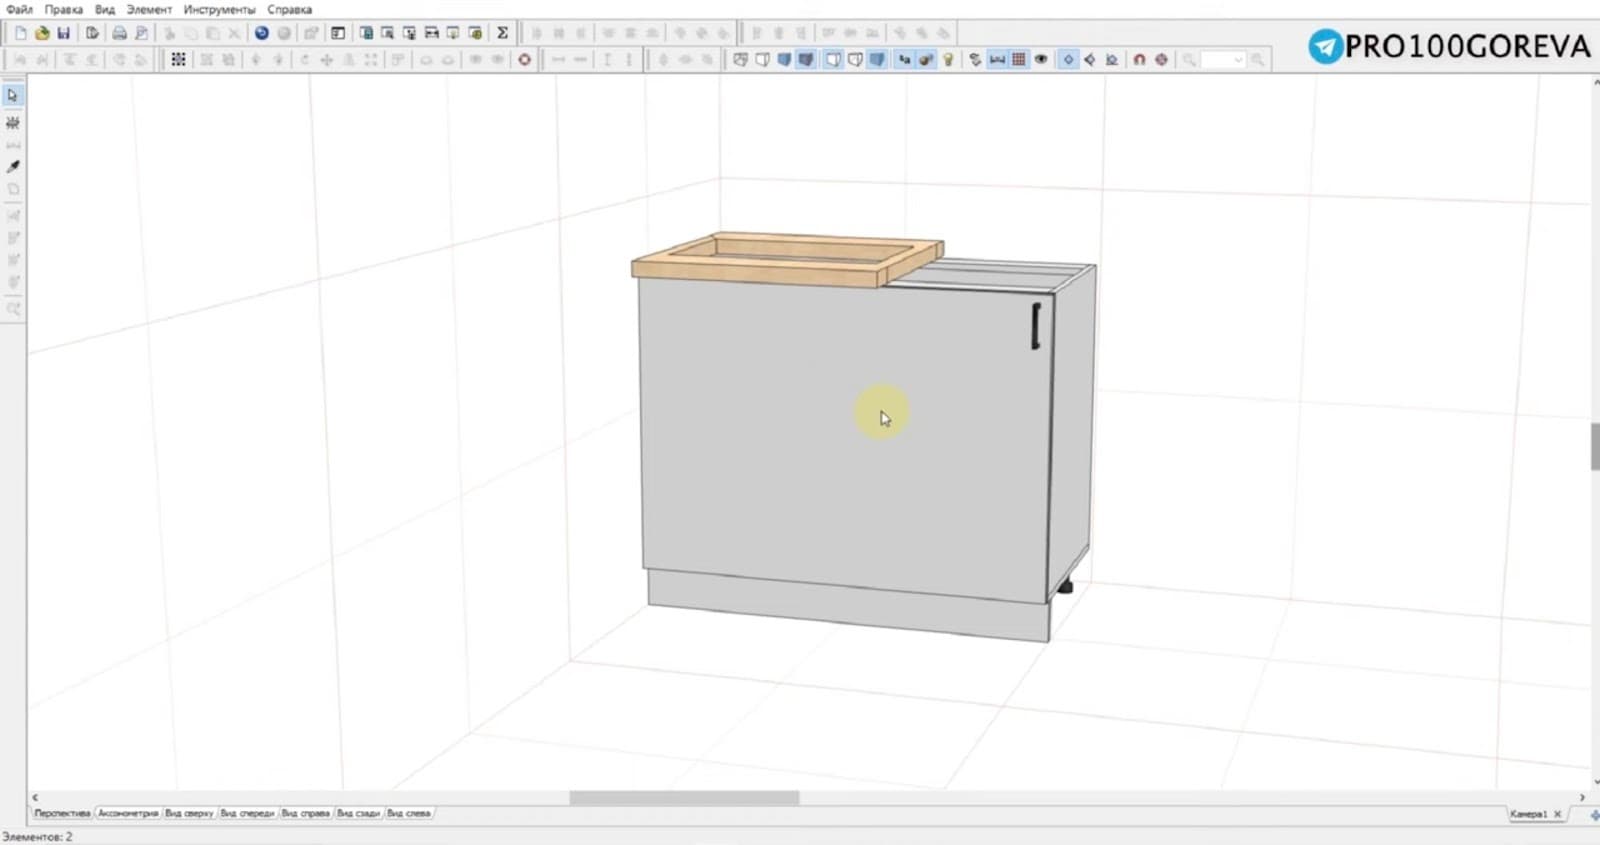Select the arrow pointer tool in the left sidebar
Viewport: 1600px width, 845px height.
pos(13,95)
